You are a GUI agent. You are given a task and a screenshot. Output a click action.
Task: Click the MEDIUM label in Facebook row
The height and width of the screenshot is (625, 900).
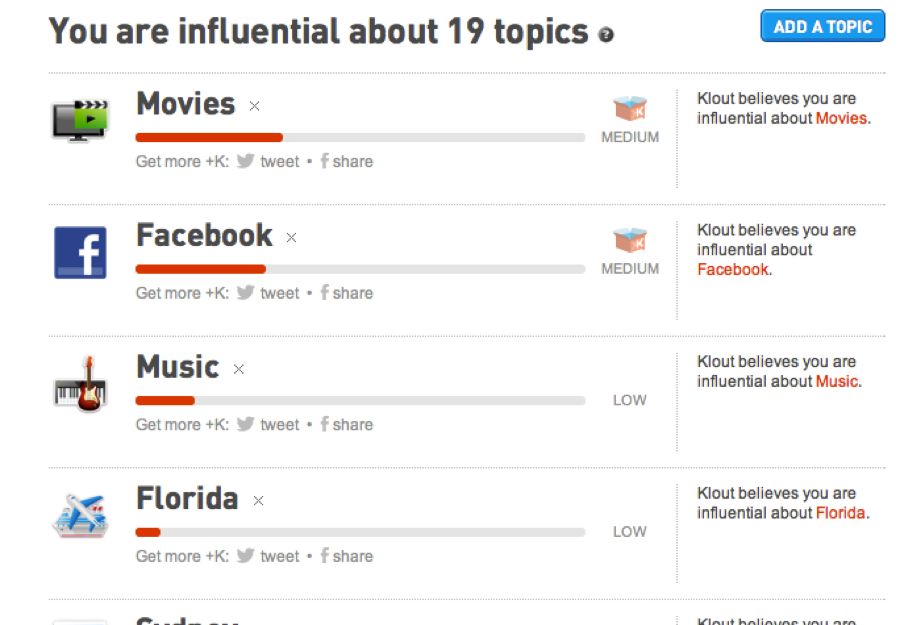[x=630, y=269]
